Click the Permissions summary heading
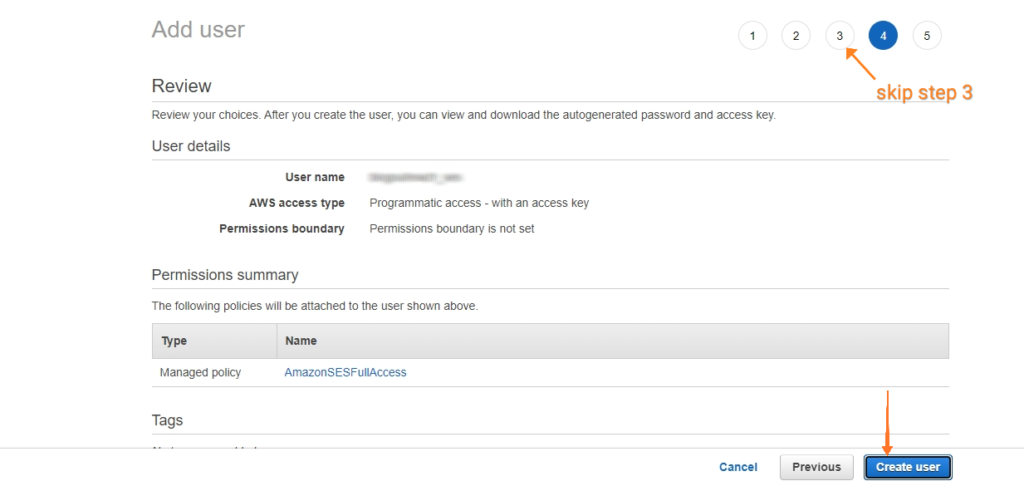This screenshot has width=1024, height=486. (225, 275)
